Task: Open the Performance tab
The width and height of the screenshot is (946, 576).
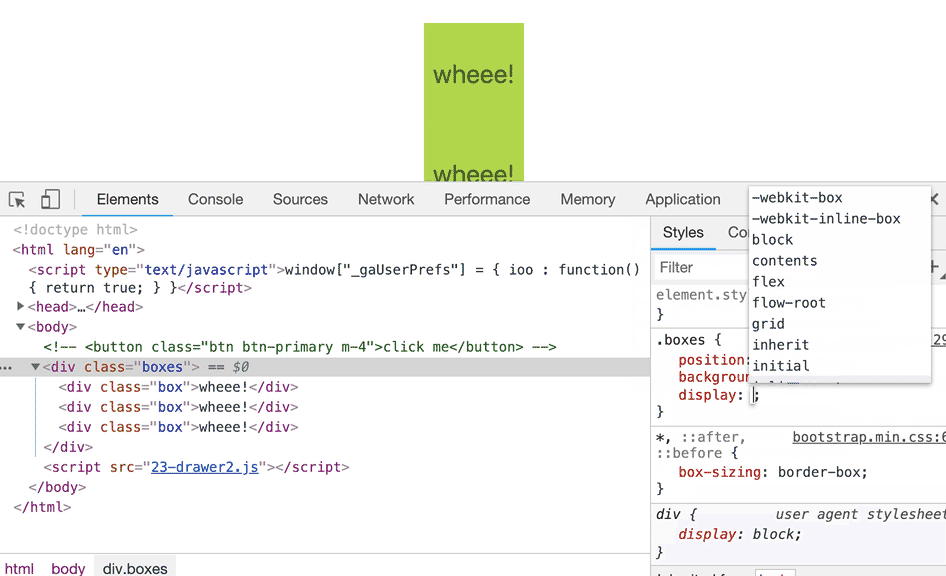Action: 487,200
